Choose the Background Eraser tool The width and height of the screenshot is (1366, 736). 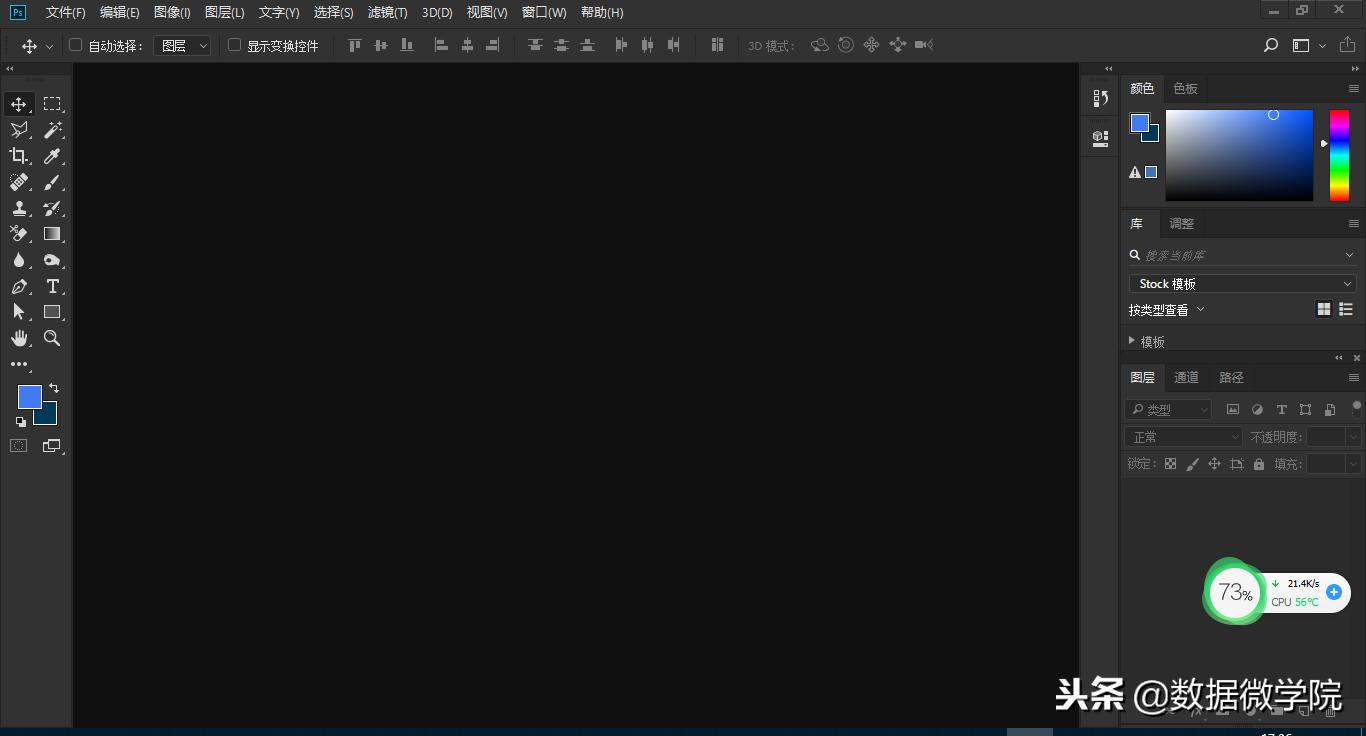(19, 234)
